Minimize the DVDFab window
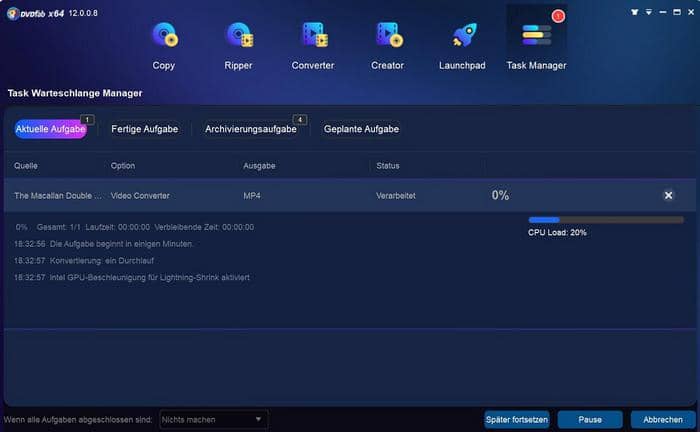Image resolution: width=700 pixels, height=432 pixels. [x=663, y=12]
